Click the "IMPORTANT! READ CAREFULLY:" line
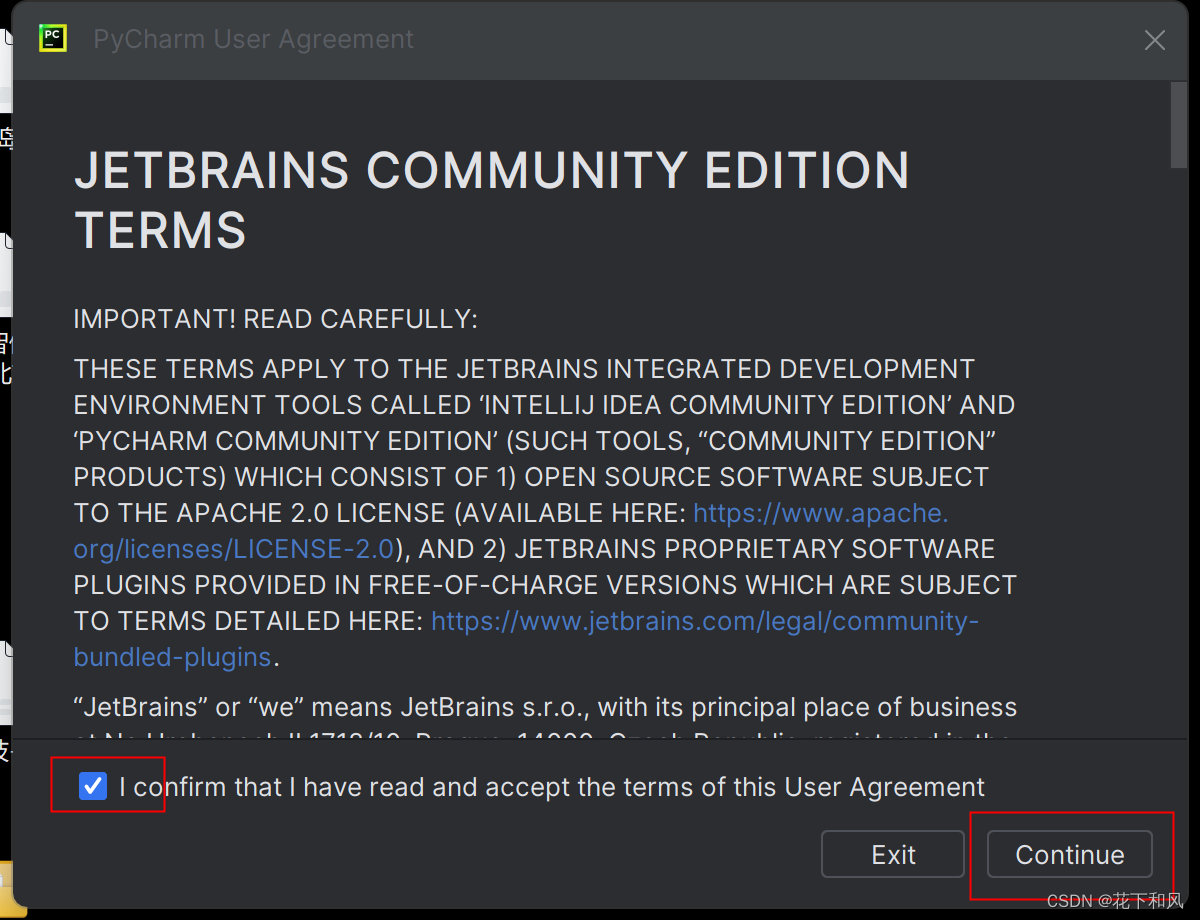 coord(276,320)
